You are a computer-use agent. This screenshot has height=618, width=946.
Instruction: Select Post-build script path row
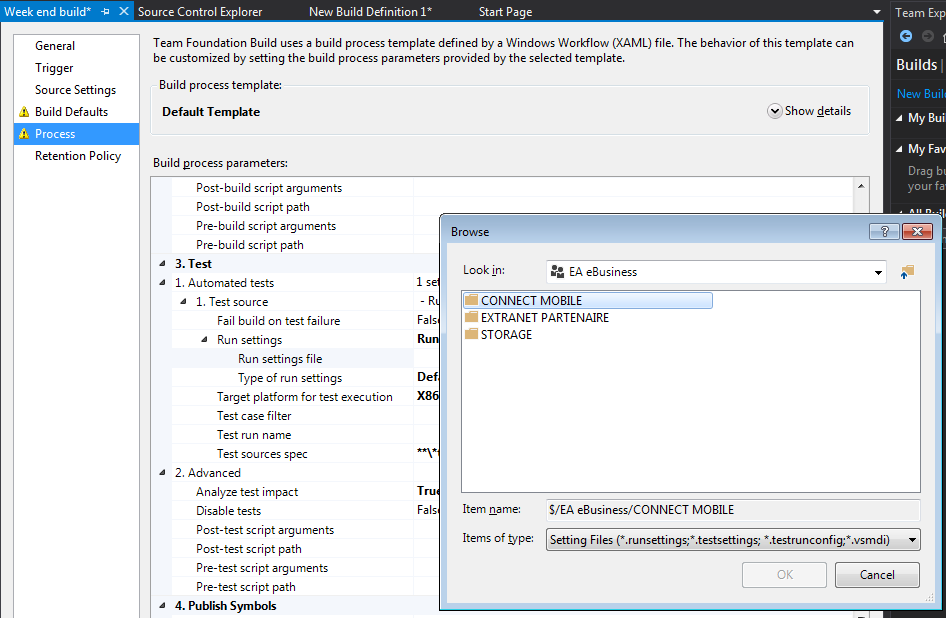(x=512, y=206)
